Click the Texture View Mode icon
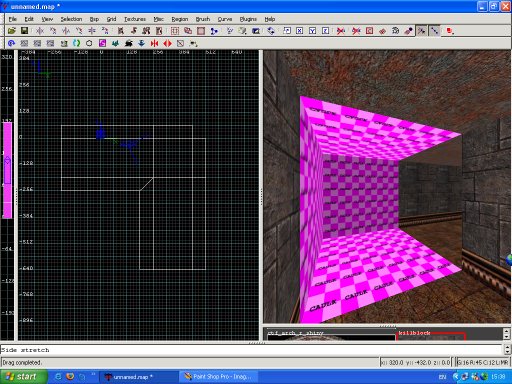This screenshot has height=384, width=512. pos(243,31)
